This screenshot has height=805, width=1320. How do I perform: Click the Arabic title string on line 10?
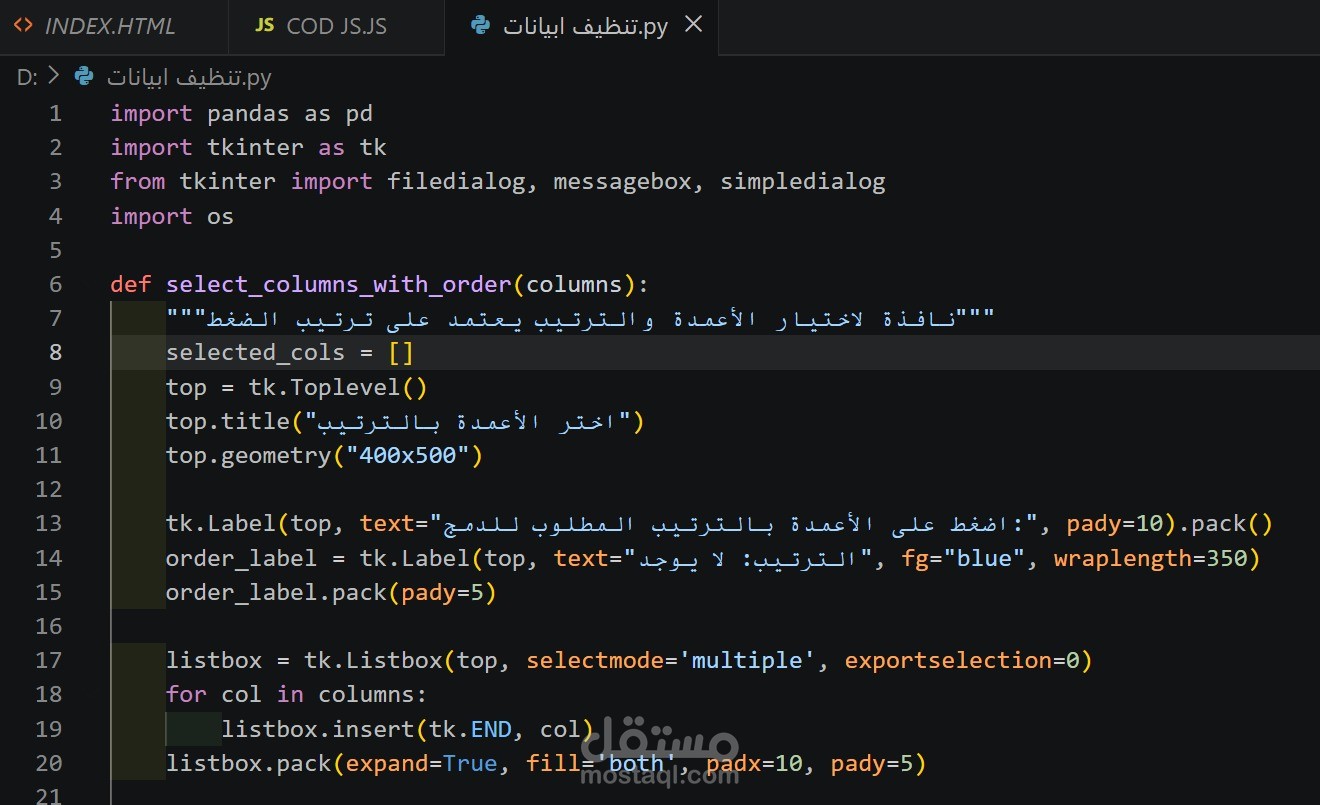[x=469, y=421]
